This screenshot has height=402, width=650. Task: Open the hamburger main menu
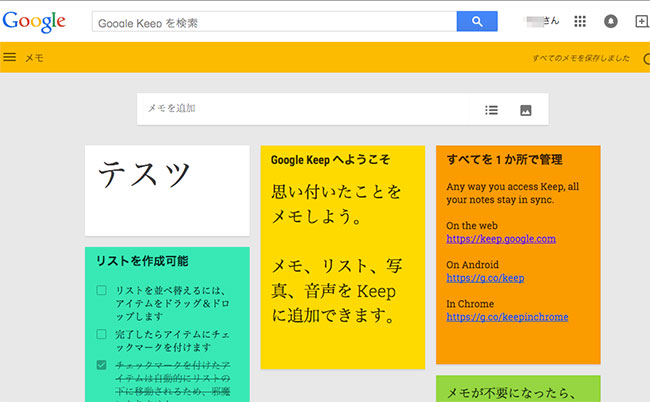[x=10, y=57]
